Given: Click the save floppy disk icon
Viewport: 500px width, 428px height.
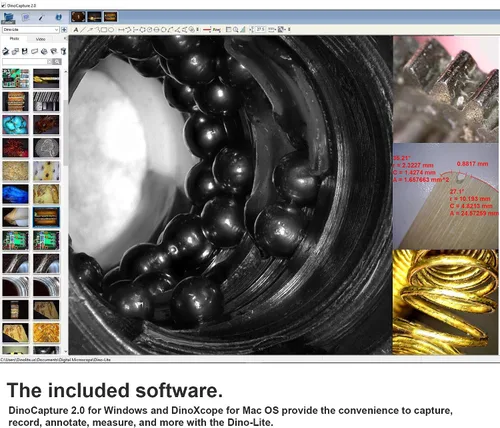Looking at the screenshot, I should pos(24,51).
